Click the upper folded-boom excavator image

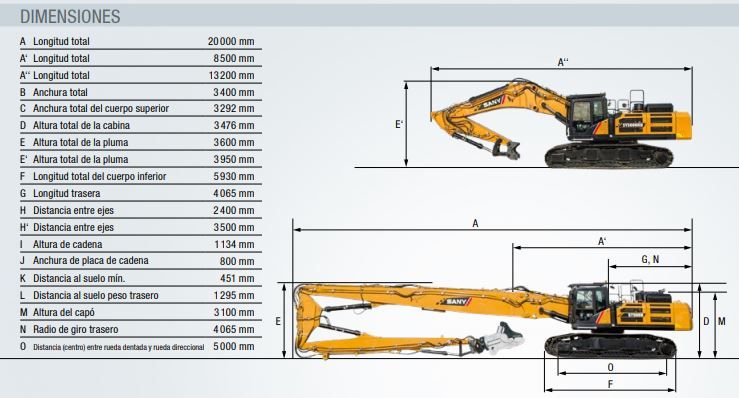[x=561, y=124]
